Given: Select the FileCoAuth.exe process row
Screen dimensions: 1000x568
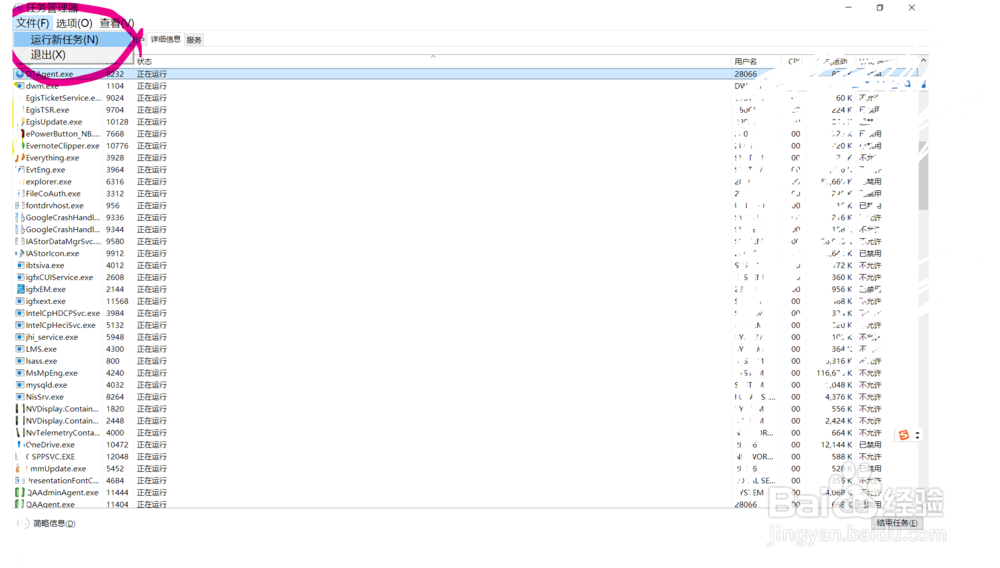Looking at the screenshot, I should click(x=466, y=194).
